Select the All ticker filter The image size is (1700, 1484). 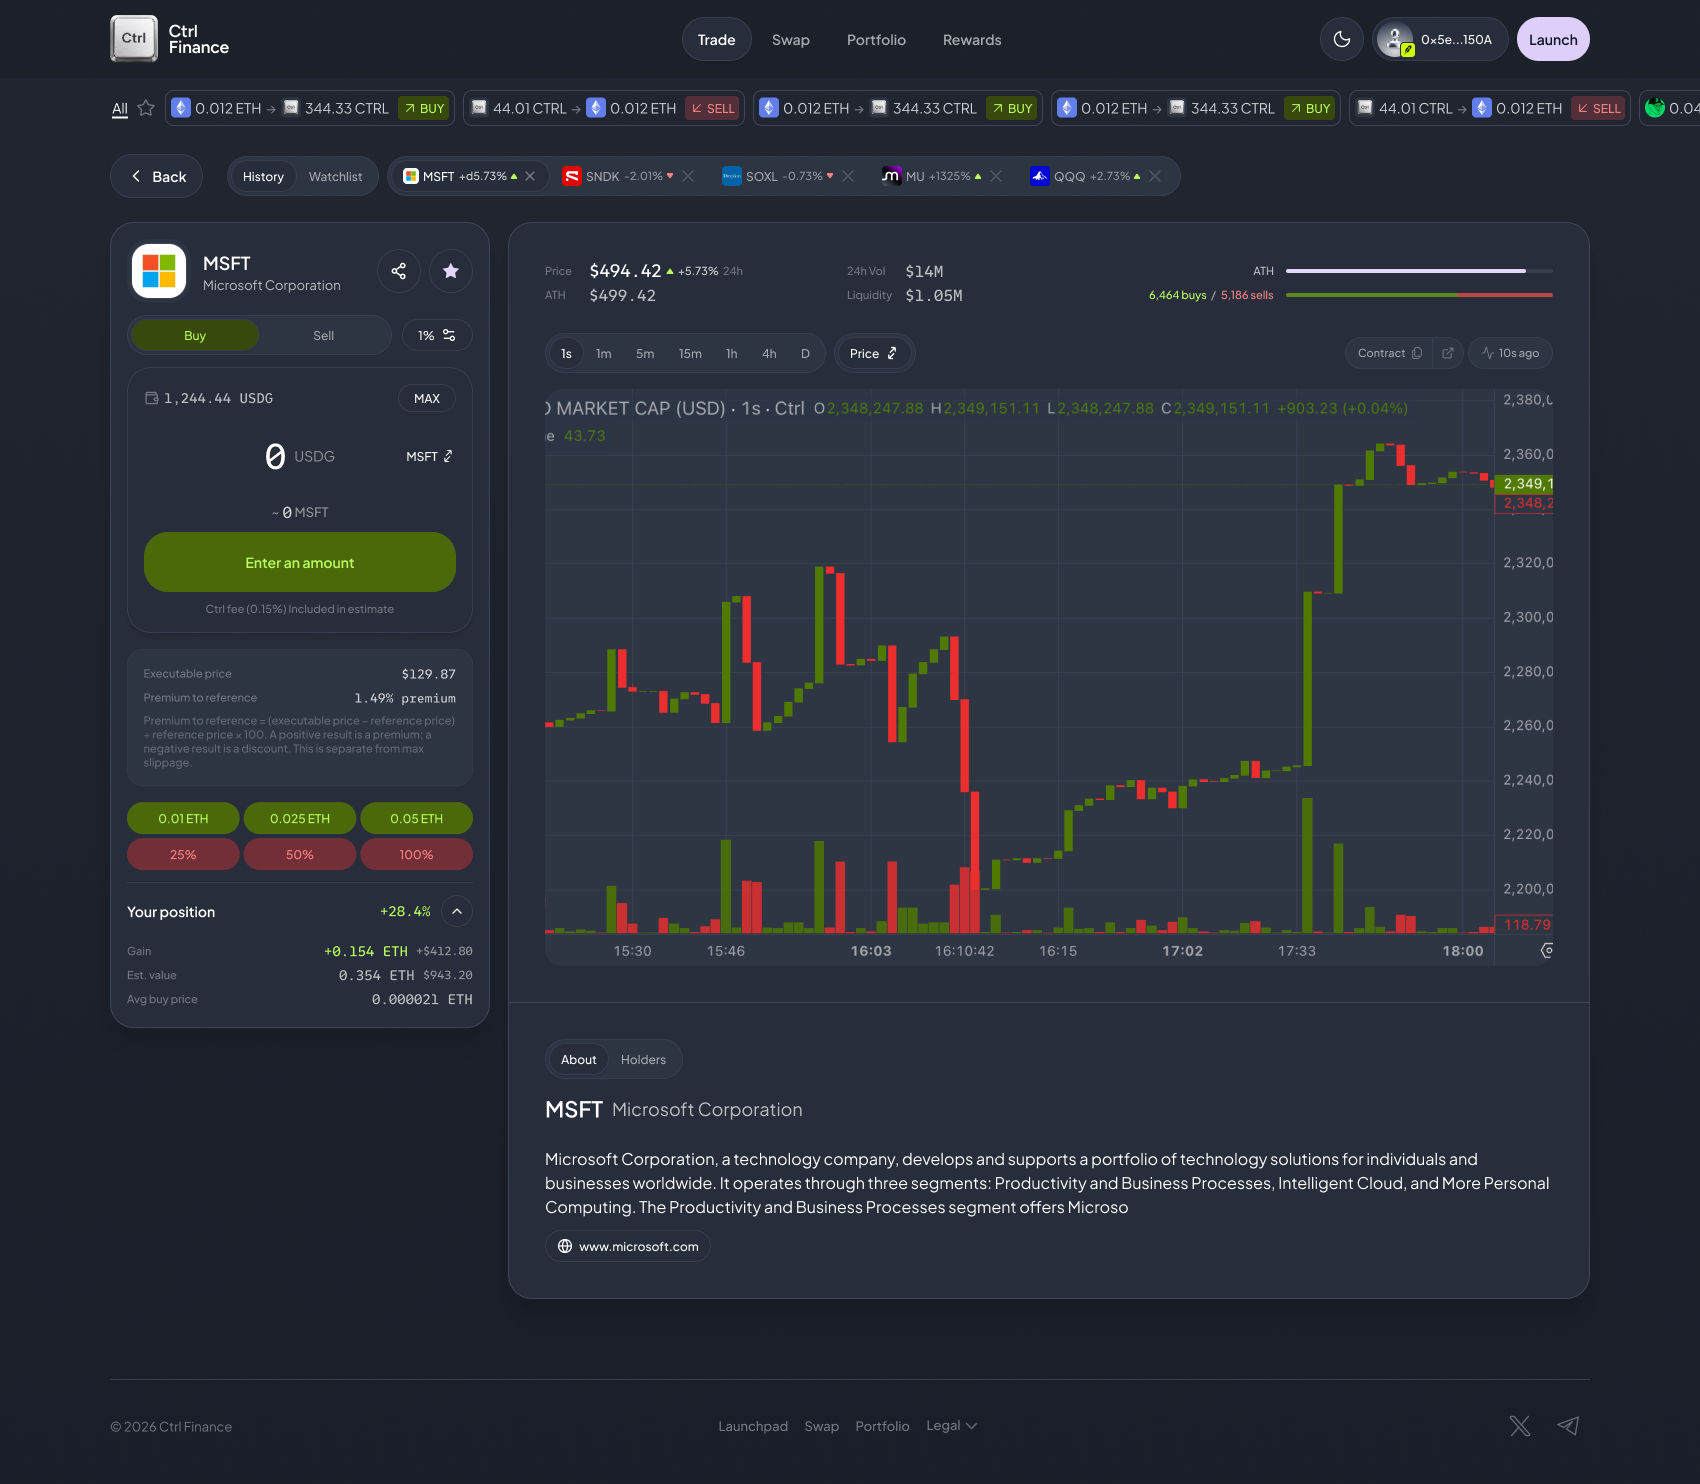click(x=120, y=108)
